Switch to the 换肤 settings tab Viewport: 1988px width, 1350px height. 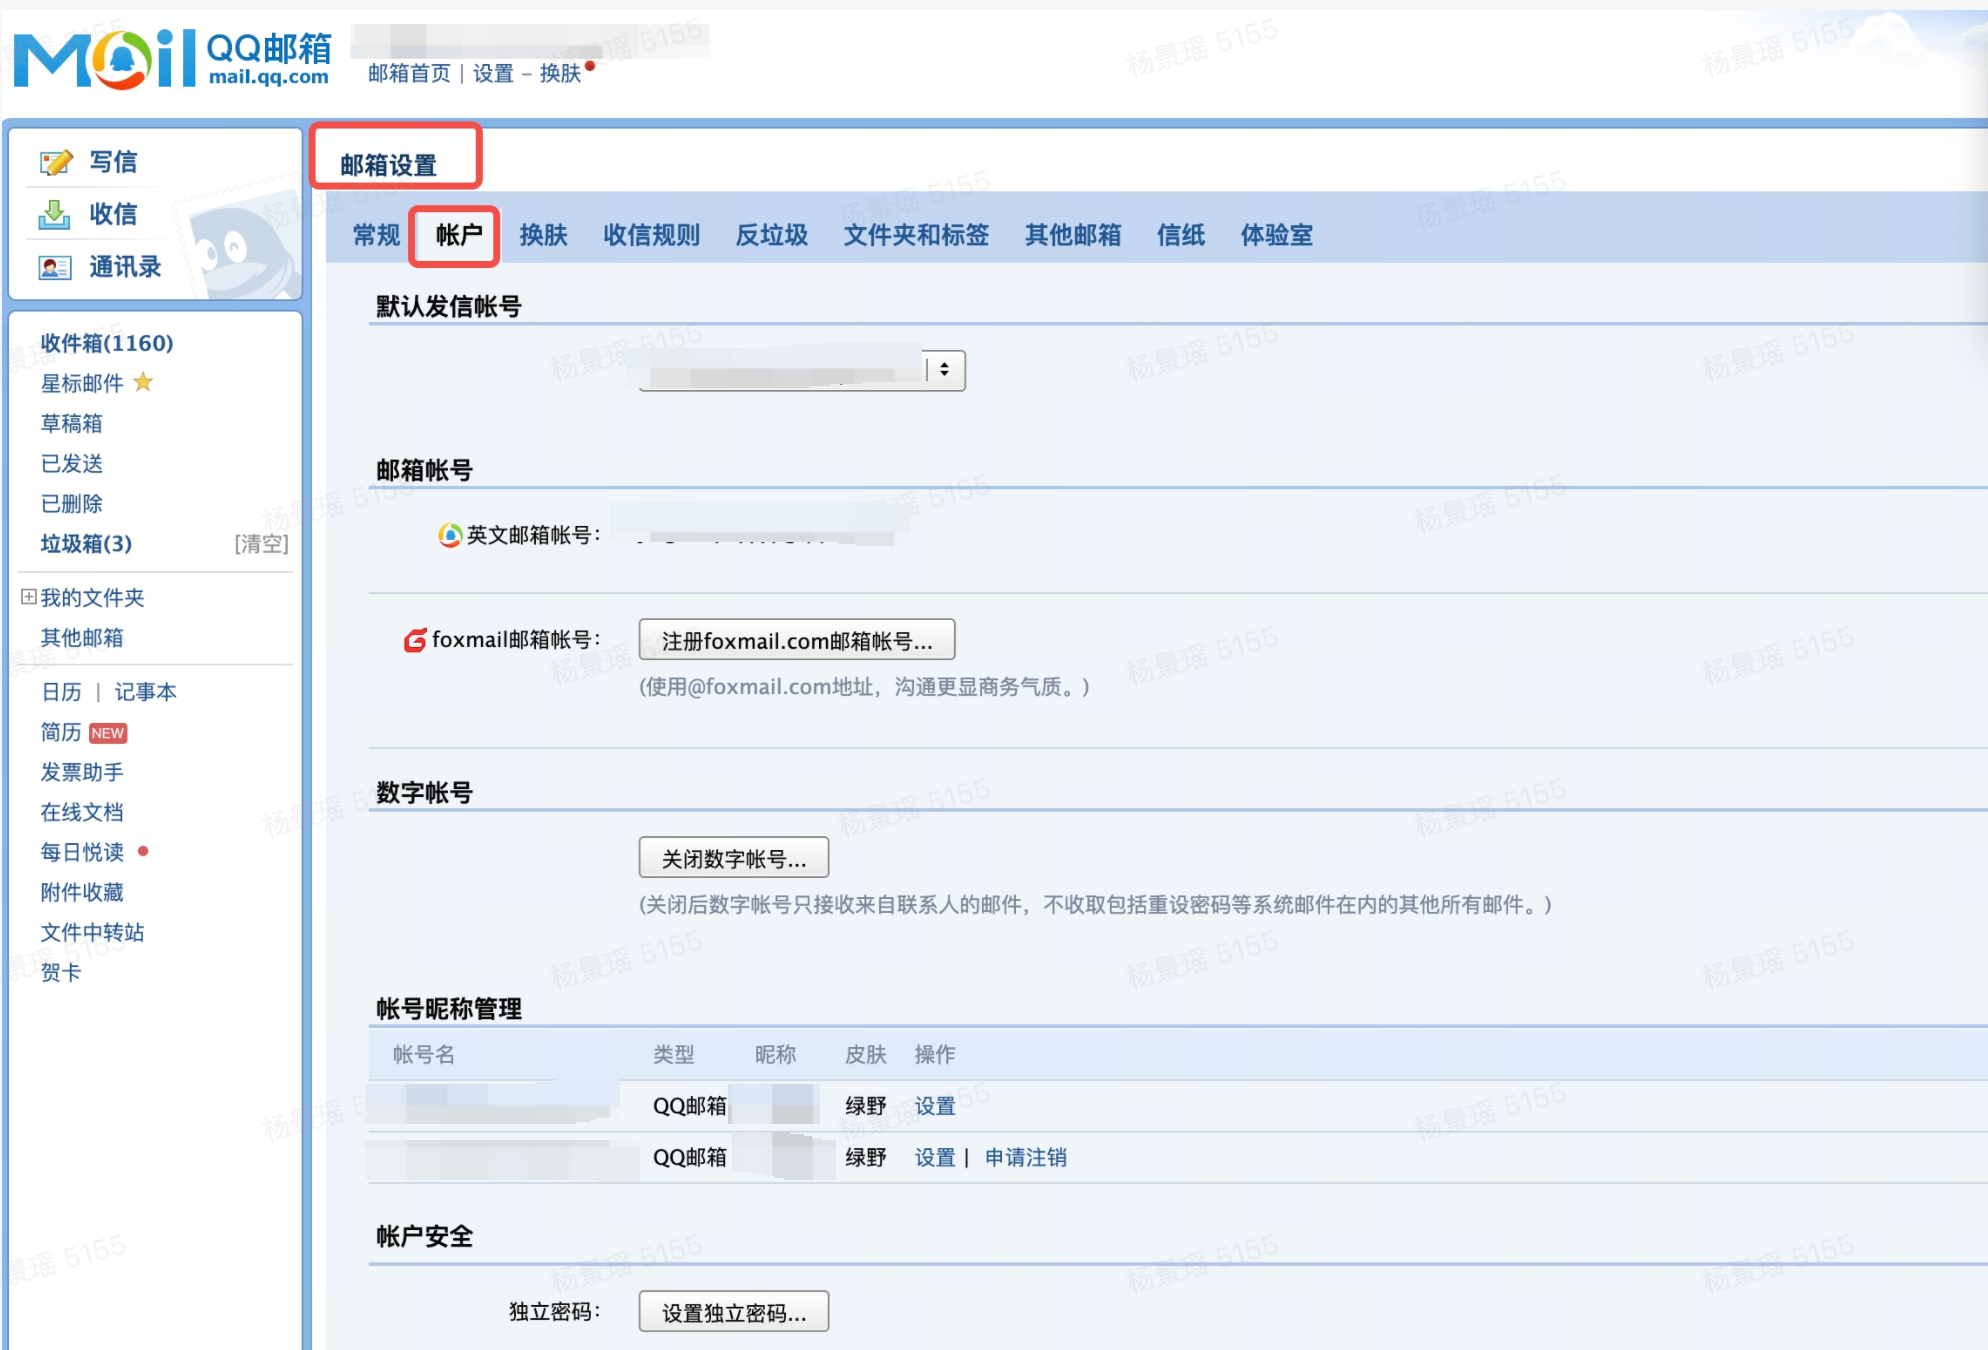click(543, 235)
